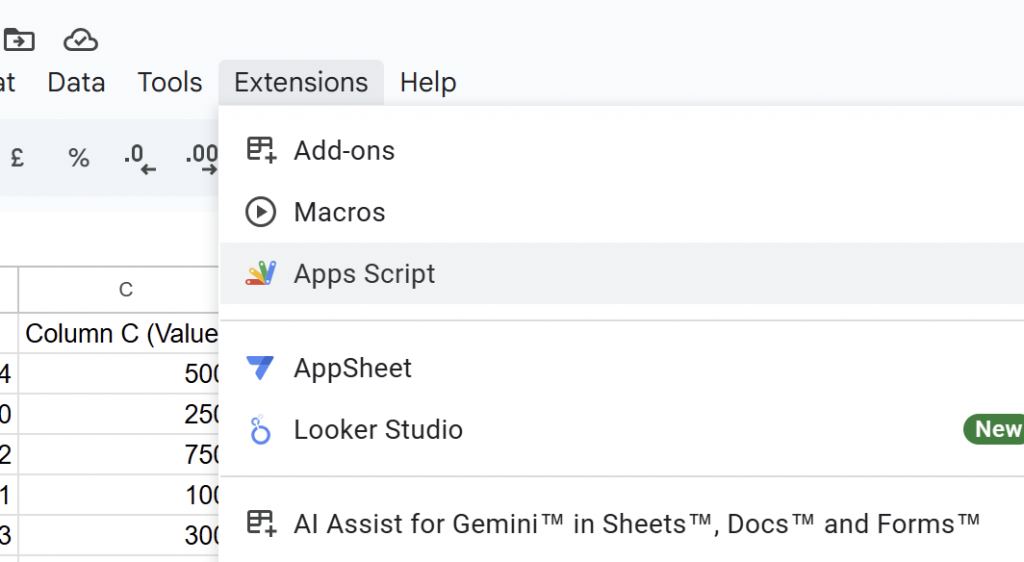1024x562 pixels.
Task: Open the Data menu
Action: coord(76,82)
